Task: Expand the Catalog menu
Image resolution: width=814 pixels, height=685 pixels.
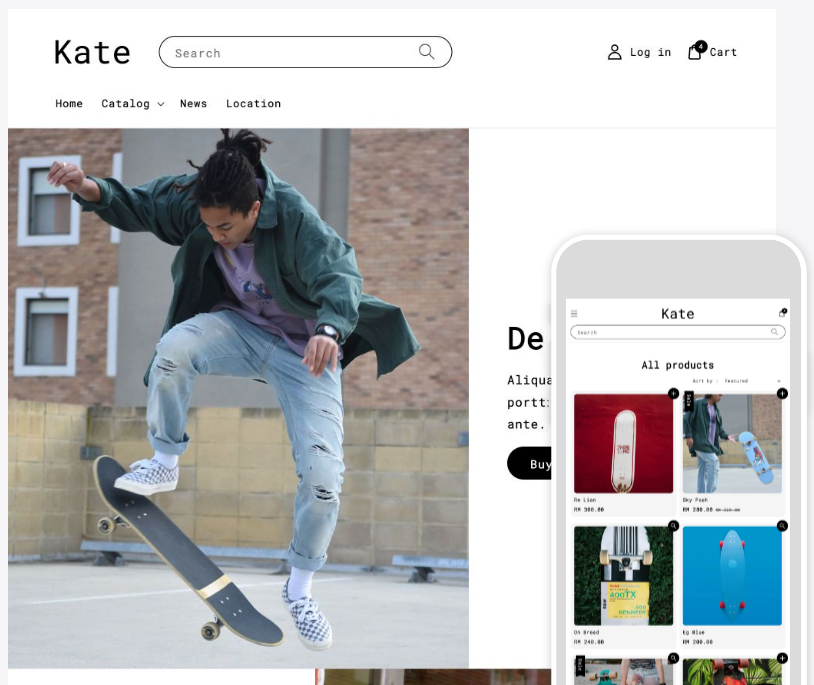Action: click(133, 104)
